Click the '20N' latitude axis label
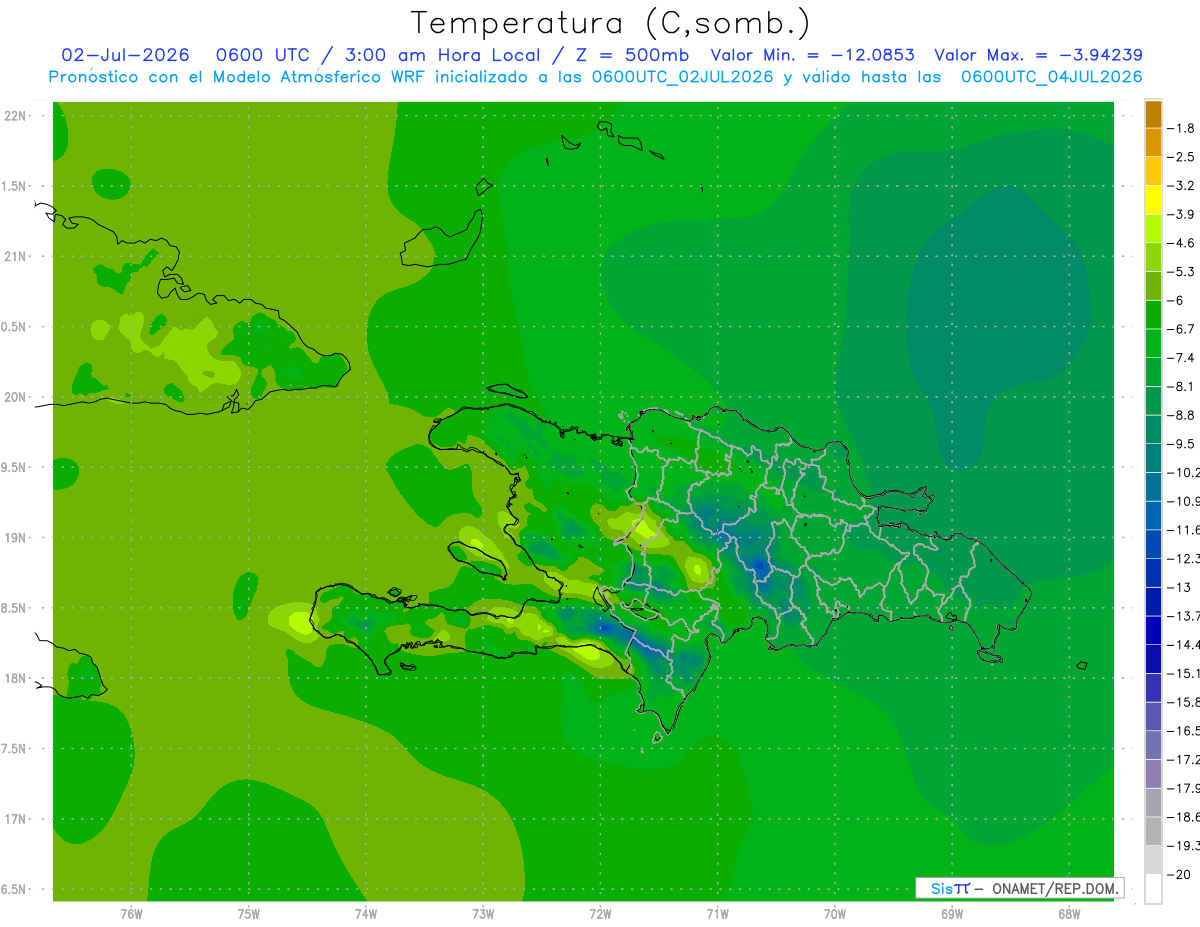The height and width of the screenshot is (927, 1200). 16,397
